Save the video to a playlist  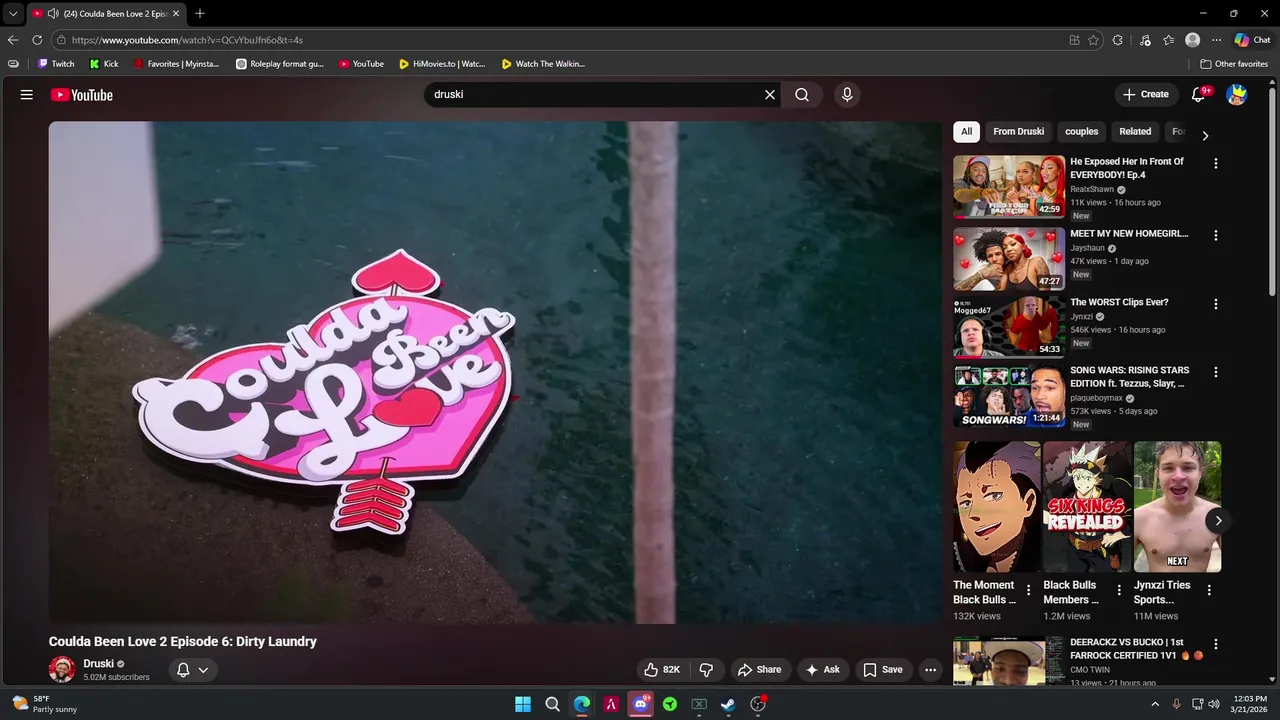[883, 670]
